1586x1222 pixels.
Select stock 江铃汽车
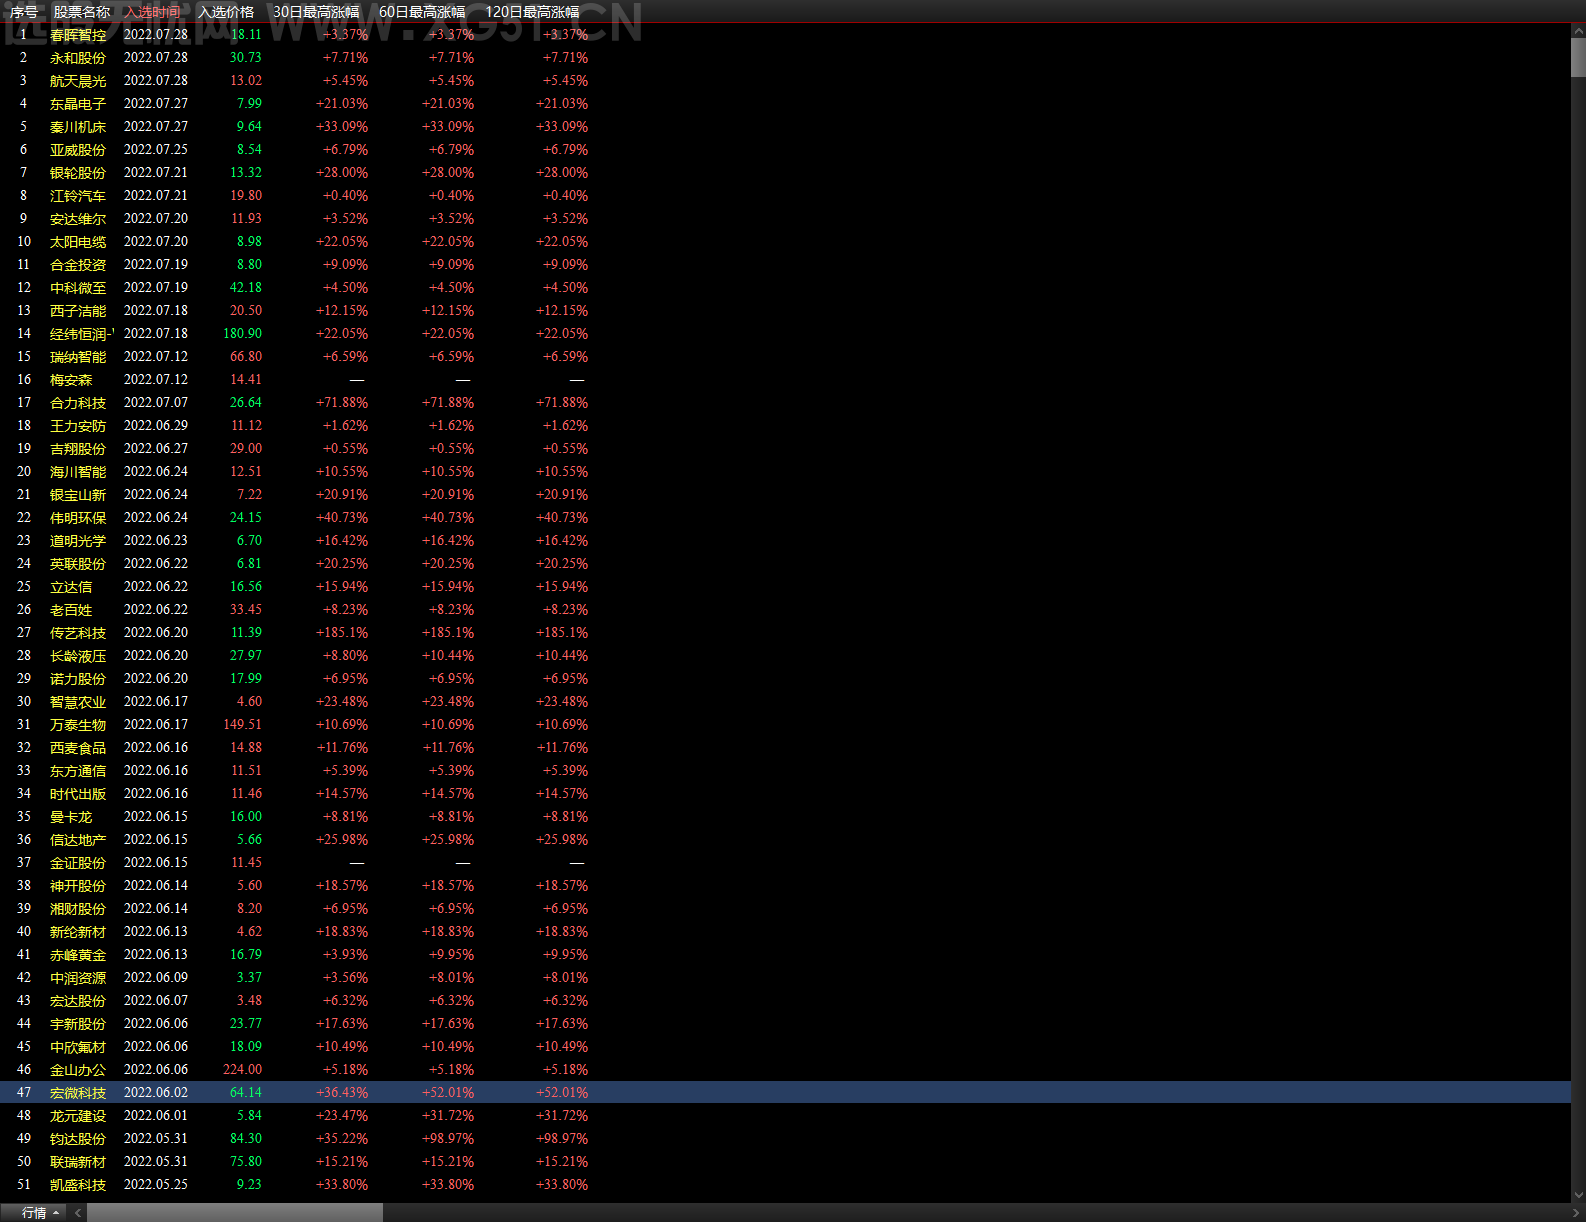[x=78, y=196]
